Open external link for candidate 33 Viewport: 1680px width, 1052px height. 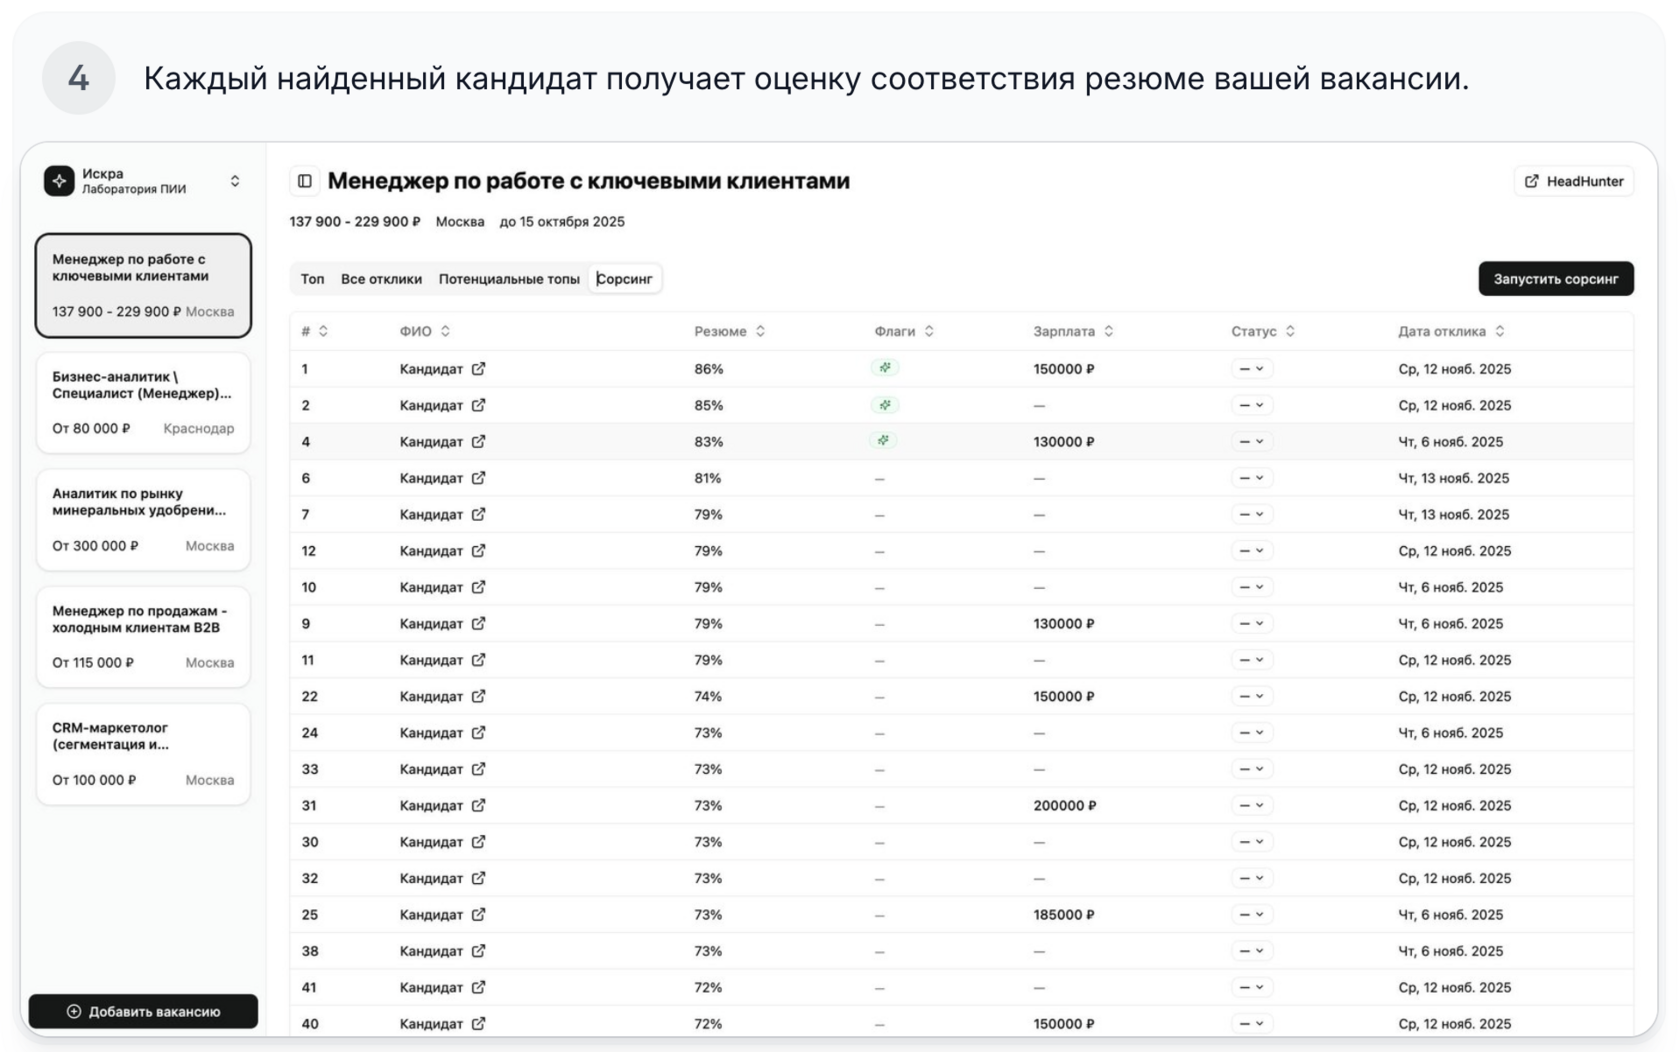(479, 769)
